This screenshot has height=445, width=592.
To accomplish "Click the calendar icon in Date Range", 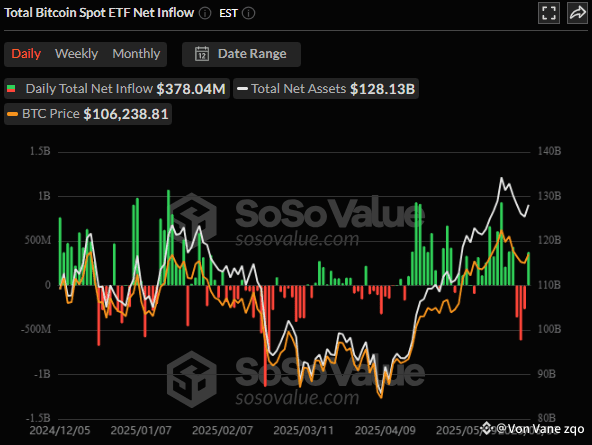I will click(202, 54).
